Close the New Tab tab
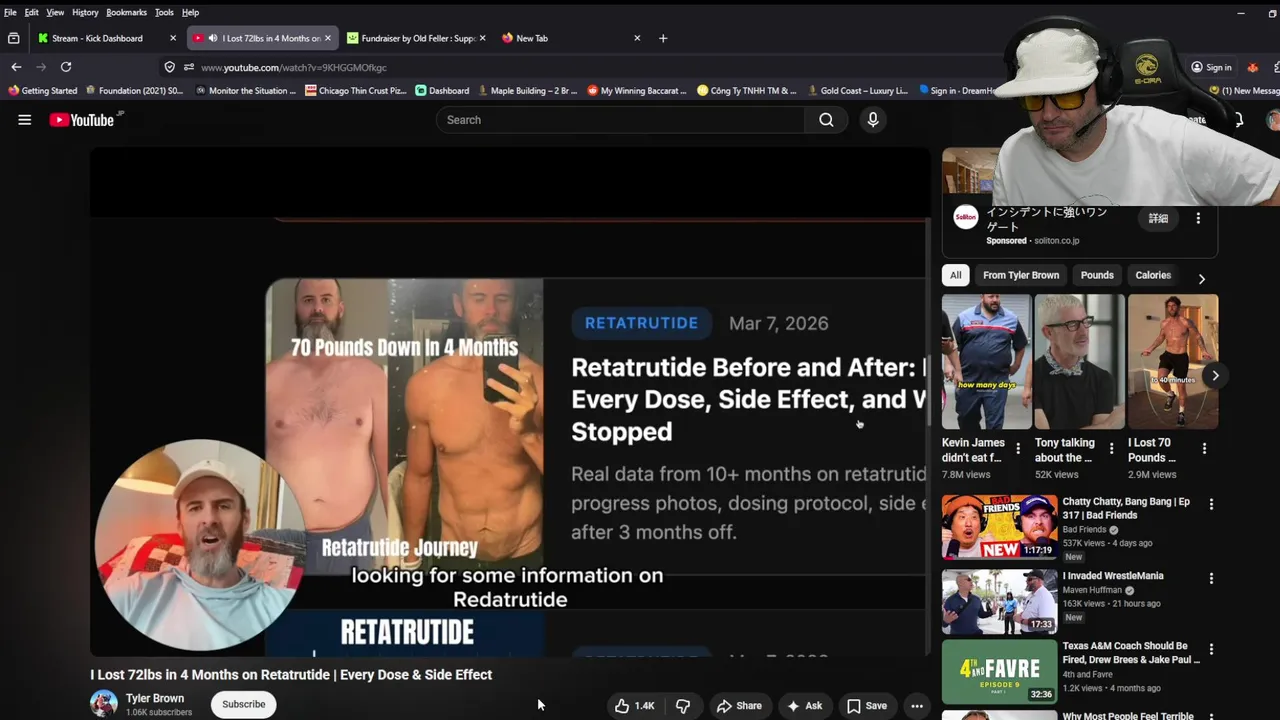The width and height of the screenshot is (1280, 720). (x=637, y=38)
